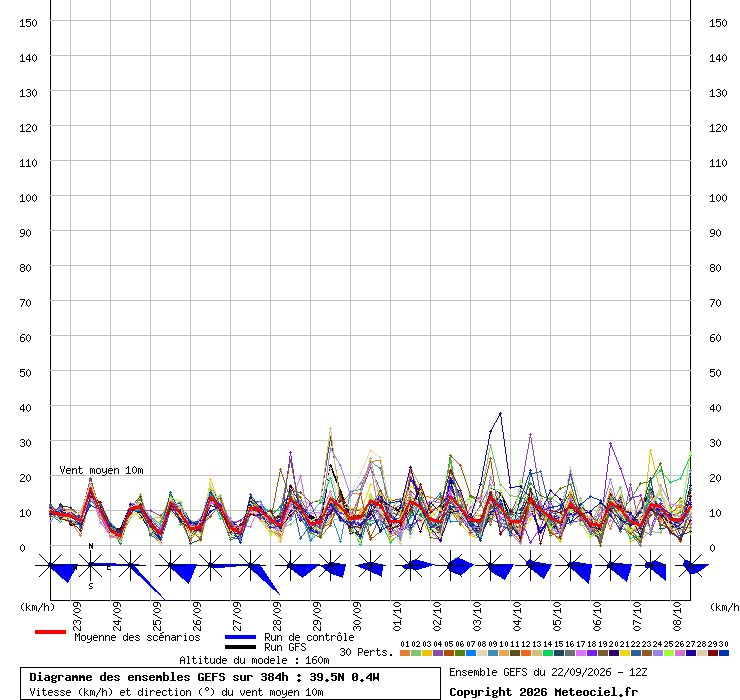The image size is (740, 700).
Task: Click the Vent moyen 10m label
Action: click(x=101, y=470)
